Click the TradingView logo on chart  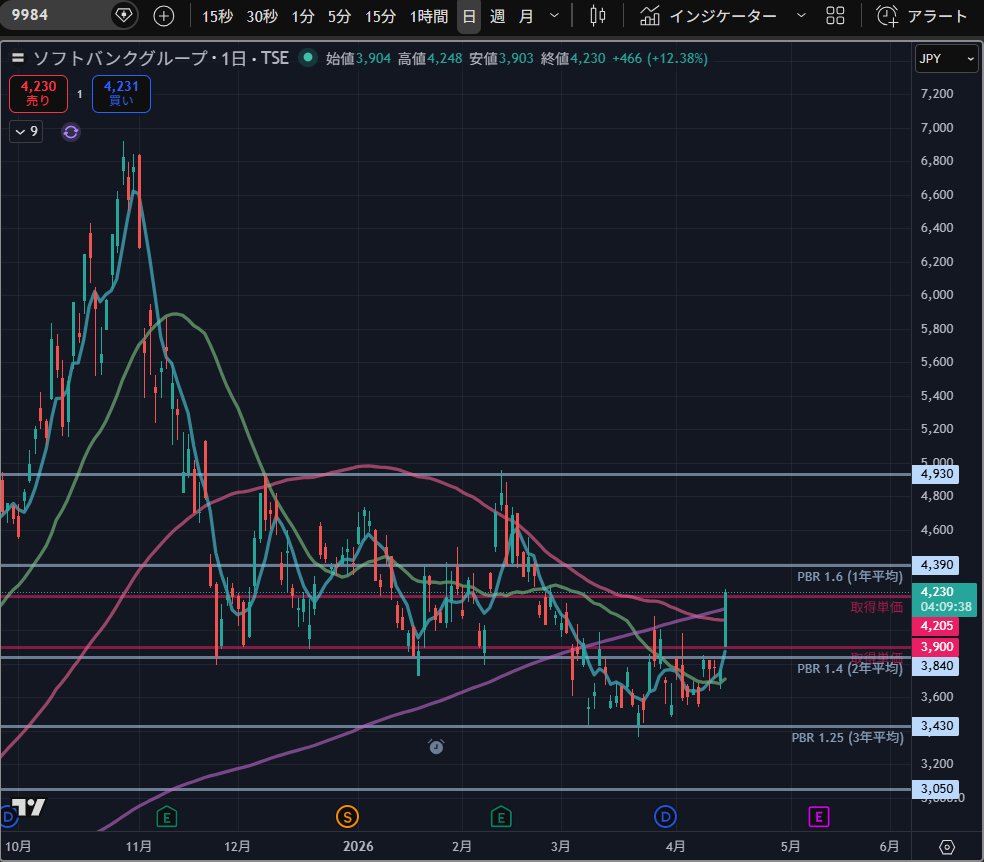28,807
